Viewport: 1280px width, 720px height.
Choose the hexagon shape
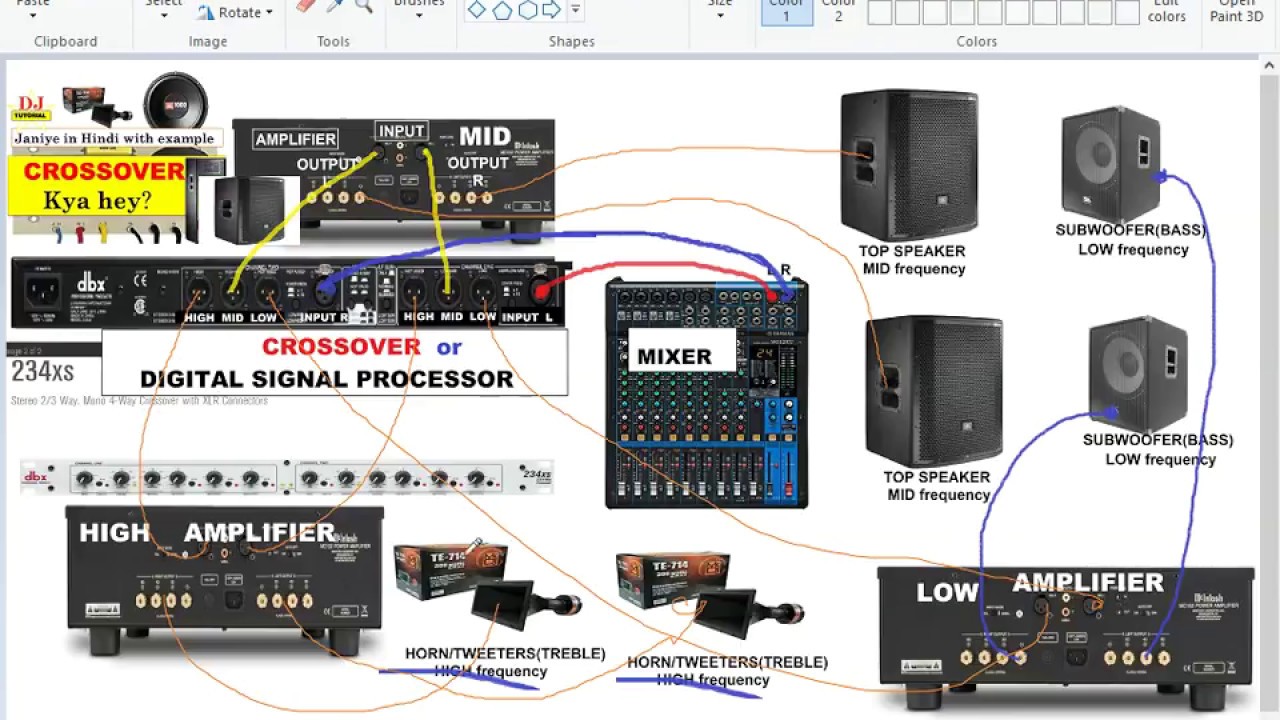coord(527,10)
